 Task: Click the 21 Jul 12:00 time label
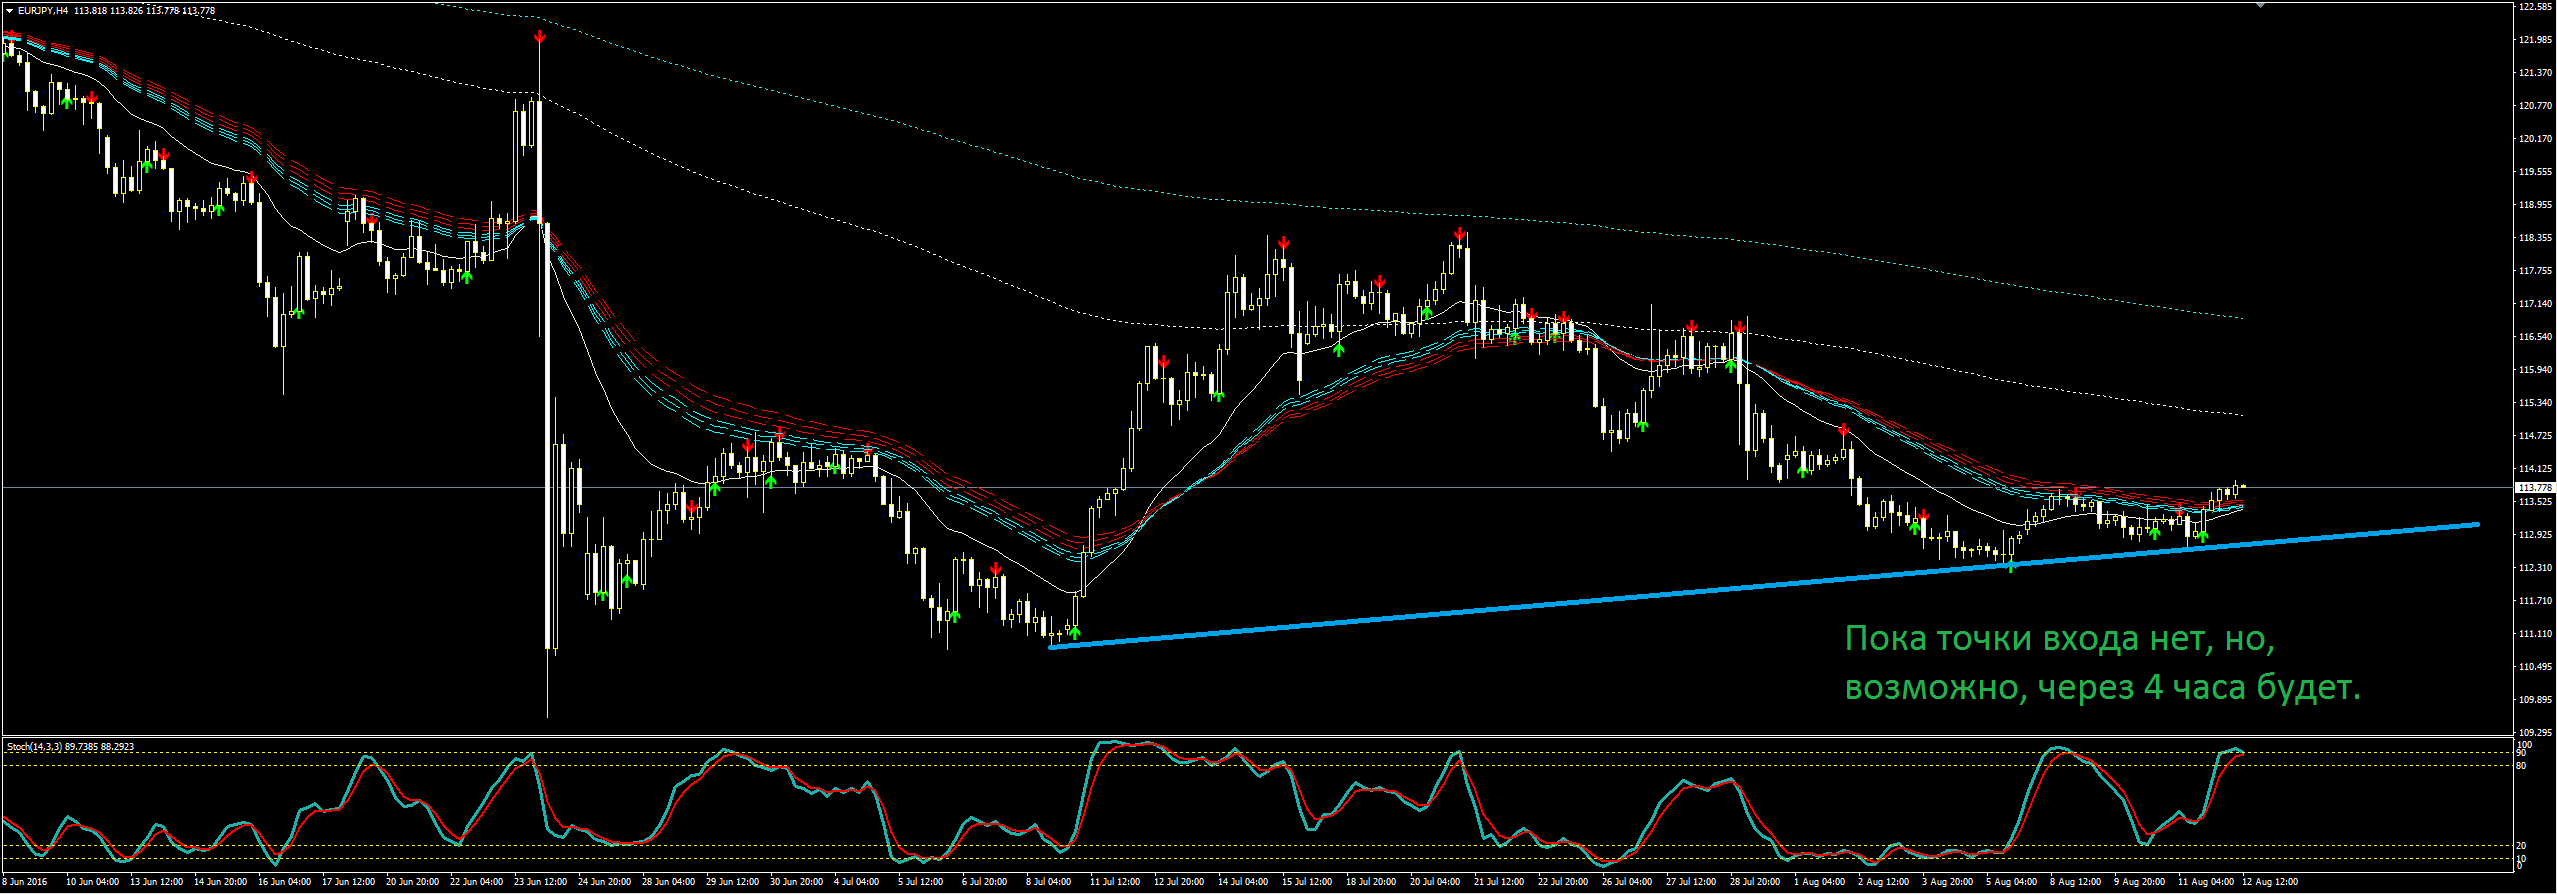point(1499,882)
